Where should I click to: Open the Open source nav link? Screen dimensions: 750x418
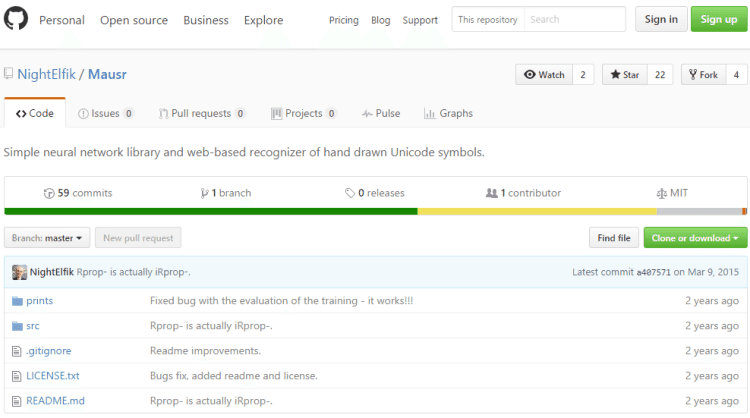coord(134,20)
